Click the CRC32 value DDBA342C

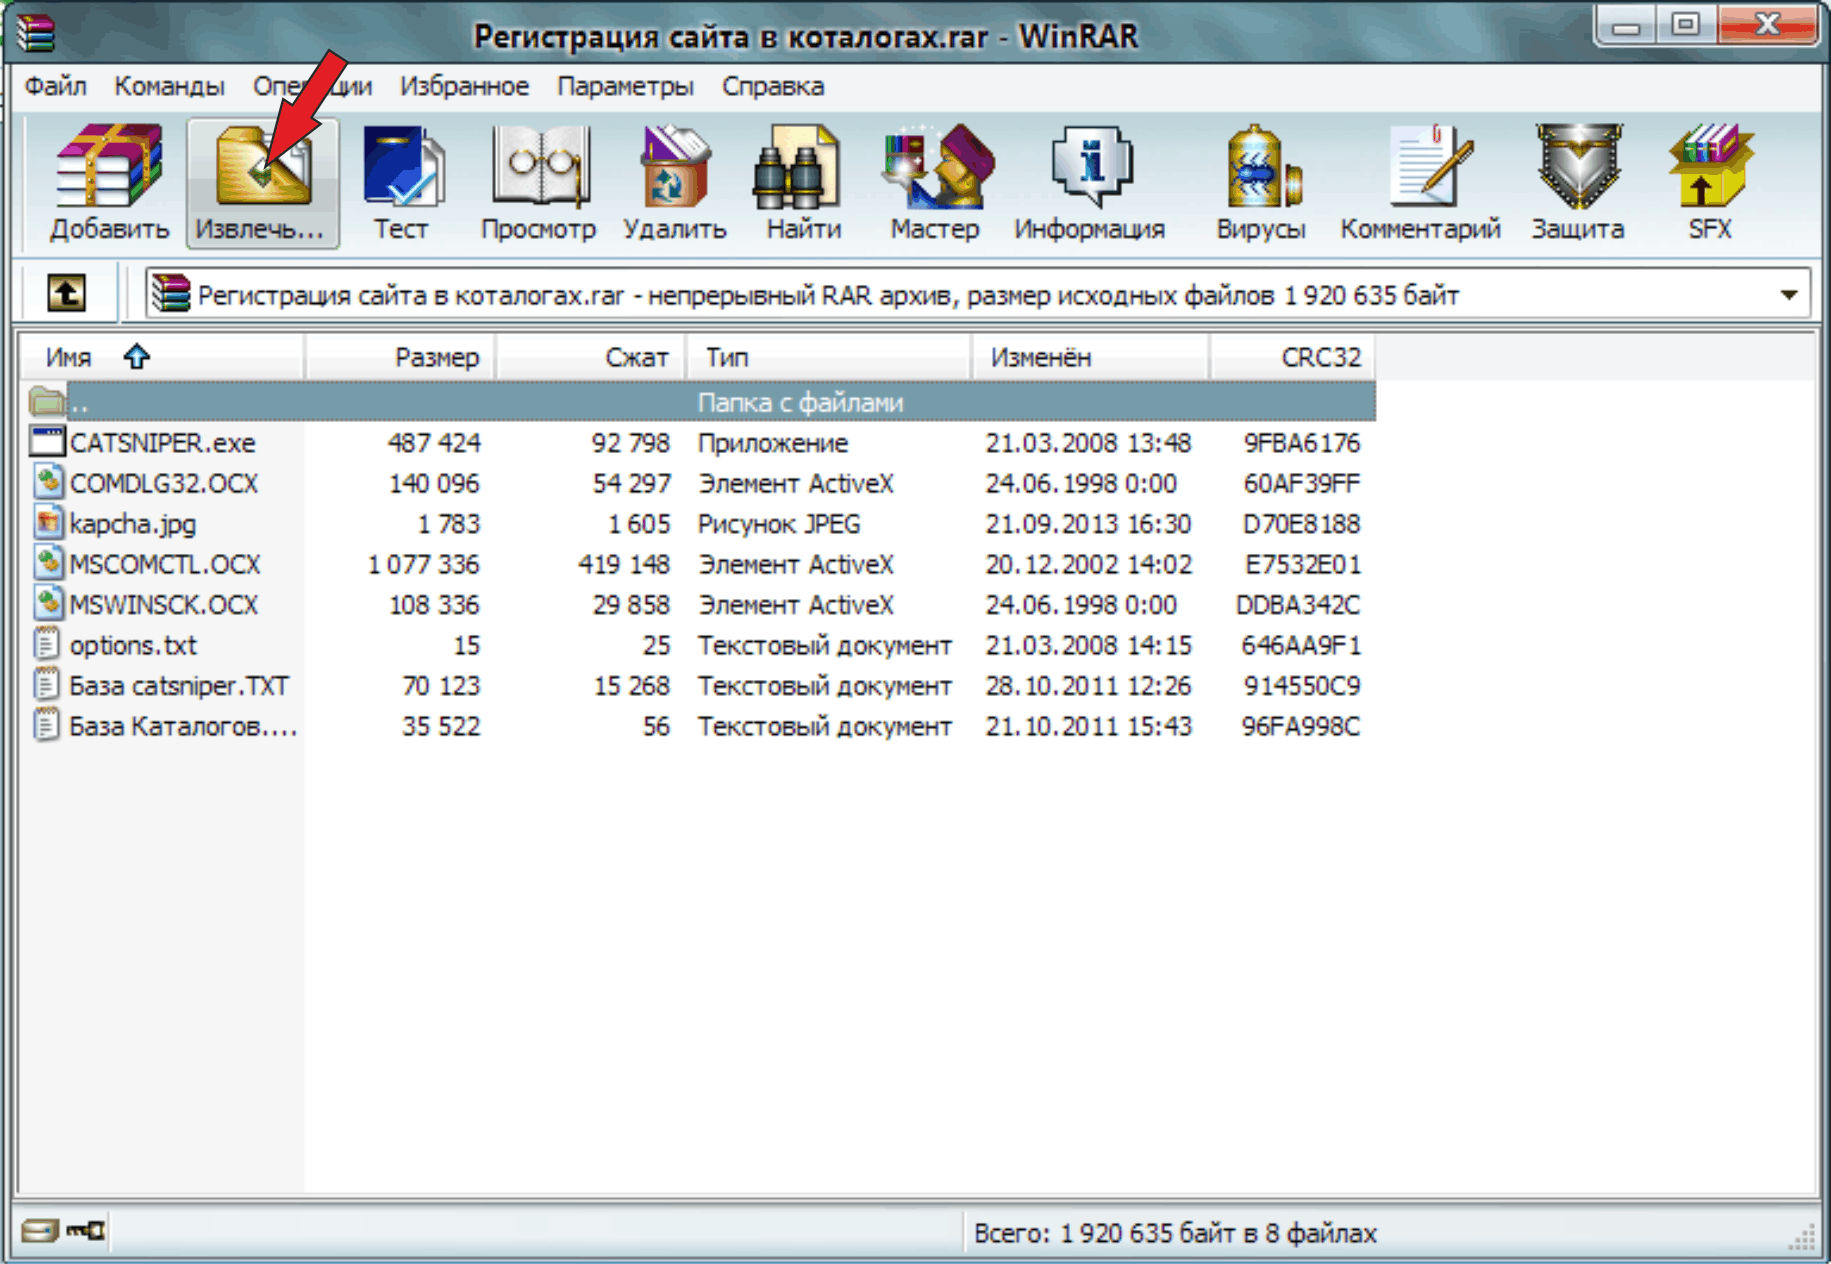[x=1298, y=604]
